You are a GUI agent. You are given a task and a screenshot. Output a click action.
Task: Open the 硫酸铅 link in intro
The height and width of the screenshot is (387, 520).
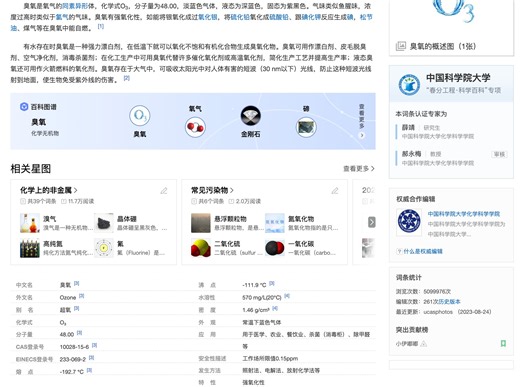[279, 17]
